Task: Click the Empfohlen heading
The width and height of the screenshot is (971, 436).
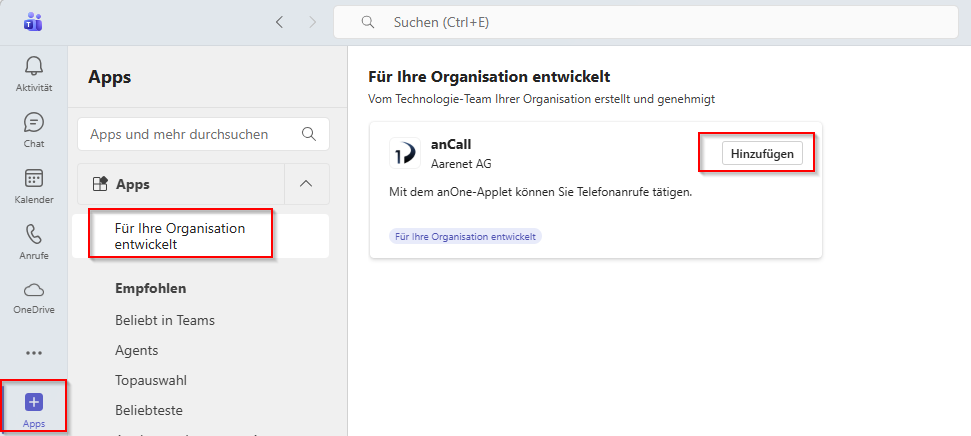Action: (150, 288)
